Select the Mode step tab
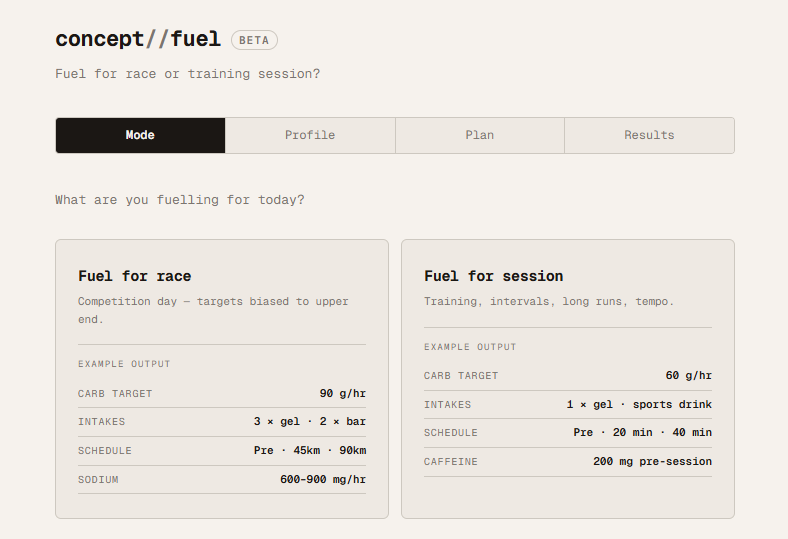 pyautogui.click(x=140, y=135)
